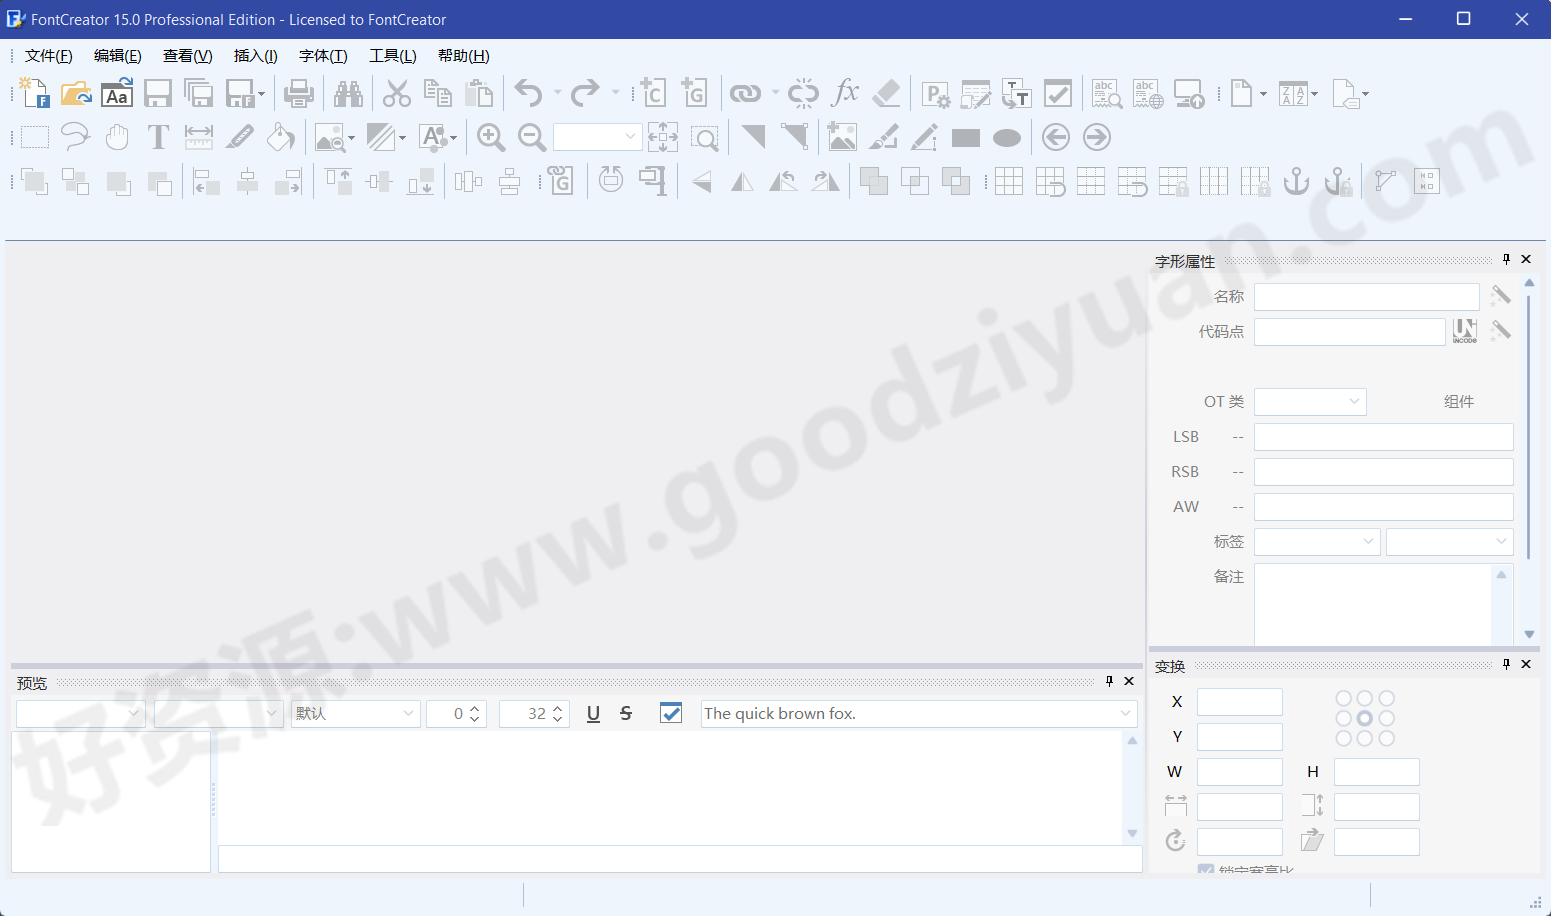Toggle strikethrough in the preview panel
1551x916 pixels.
point(625,713)
